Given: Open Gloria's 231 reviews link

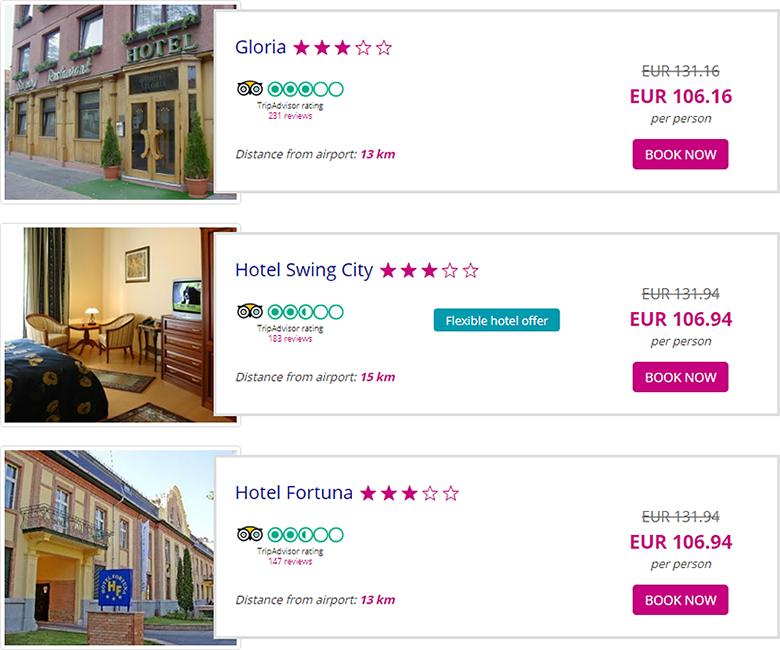Looking at the screenshot, I should (290, 116).
